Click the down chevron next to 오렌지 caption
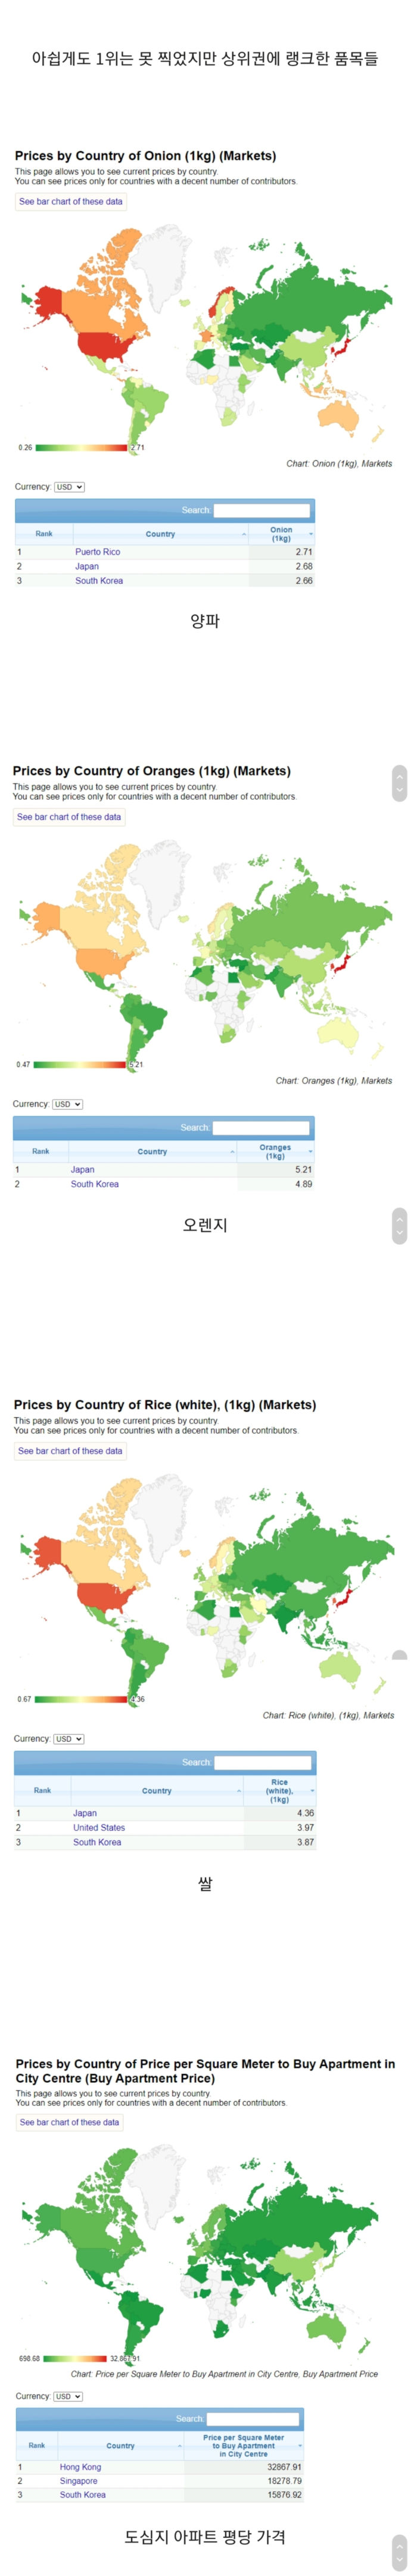The height and width of the screenshot is (2576, 417). tap(399, 1233)
